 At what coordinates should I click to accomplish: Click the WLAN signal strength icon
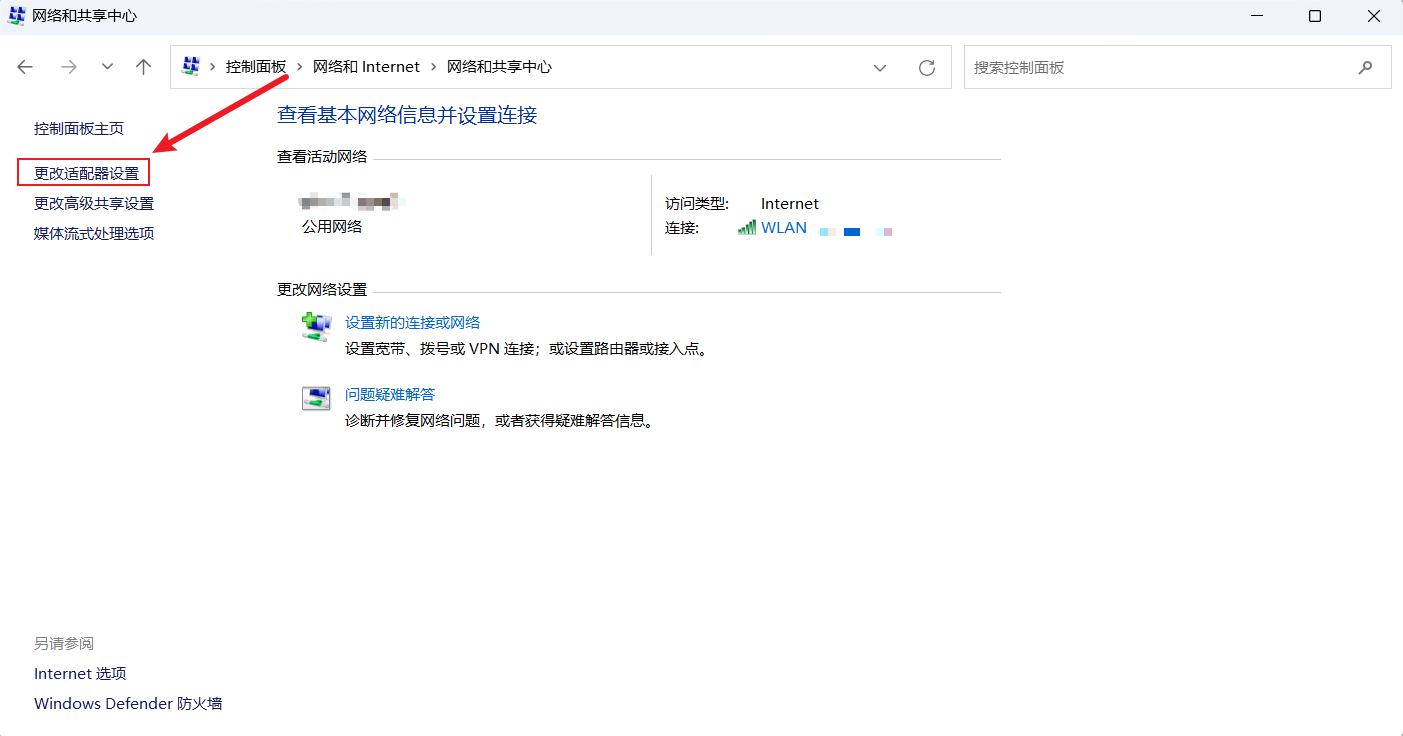747,227
